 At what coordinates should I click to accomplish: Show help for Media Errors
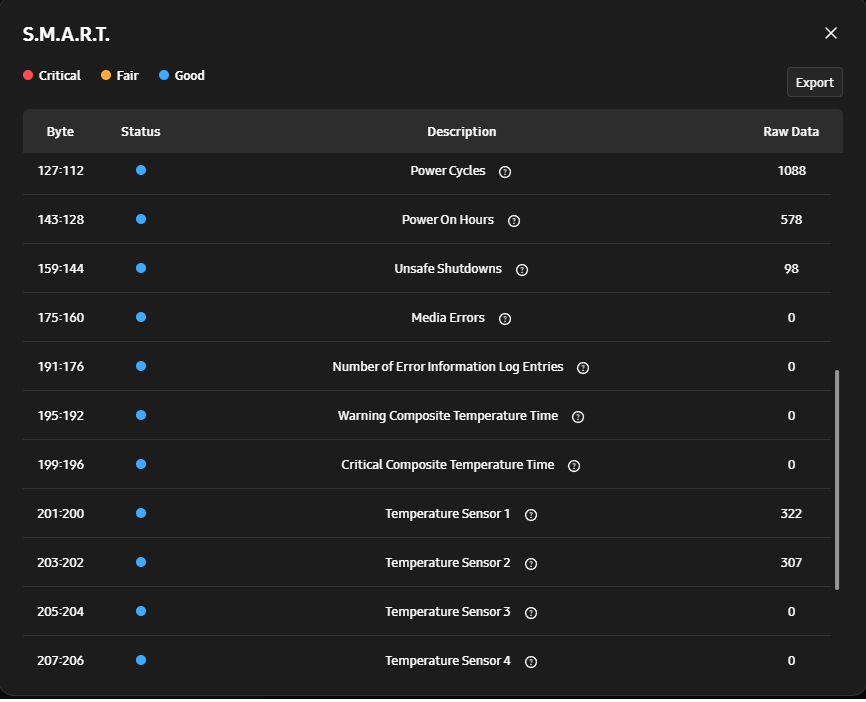pyautogui.click(x=505, y=319)
